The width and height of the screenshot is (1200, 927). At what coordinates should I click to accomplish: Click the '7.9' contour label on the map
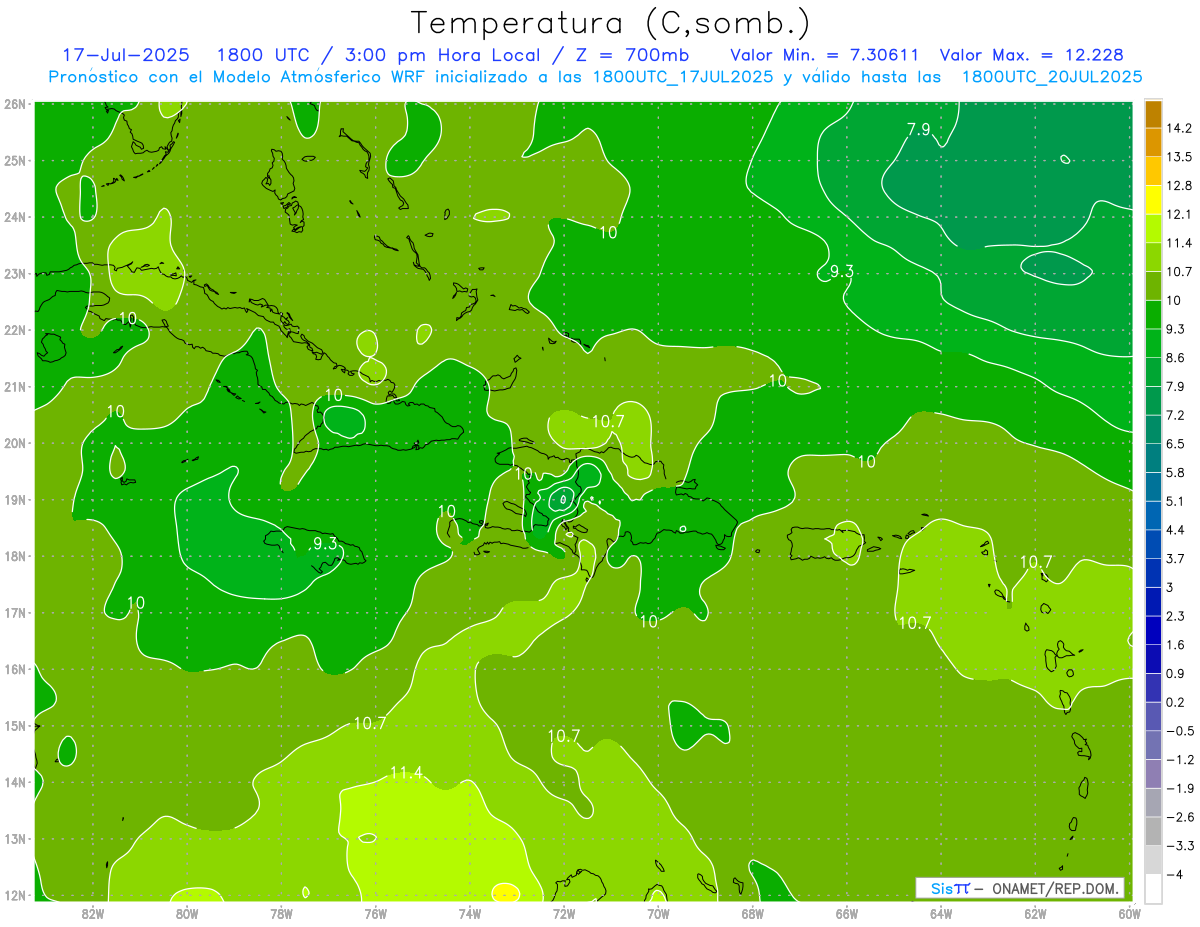[919, 129]
